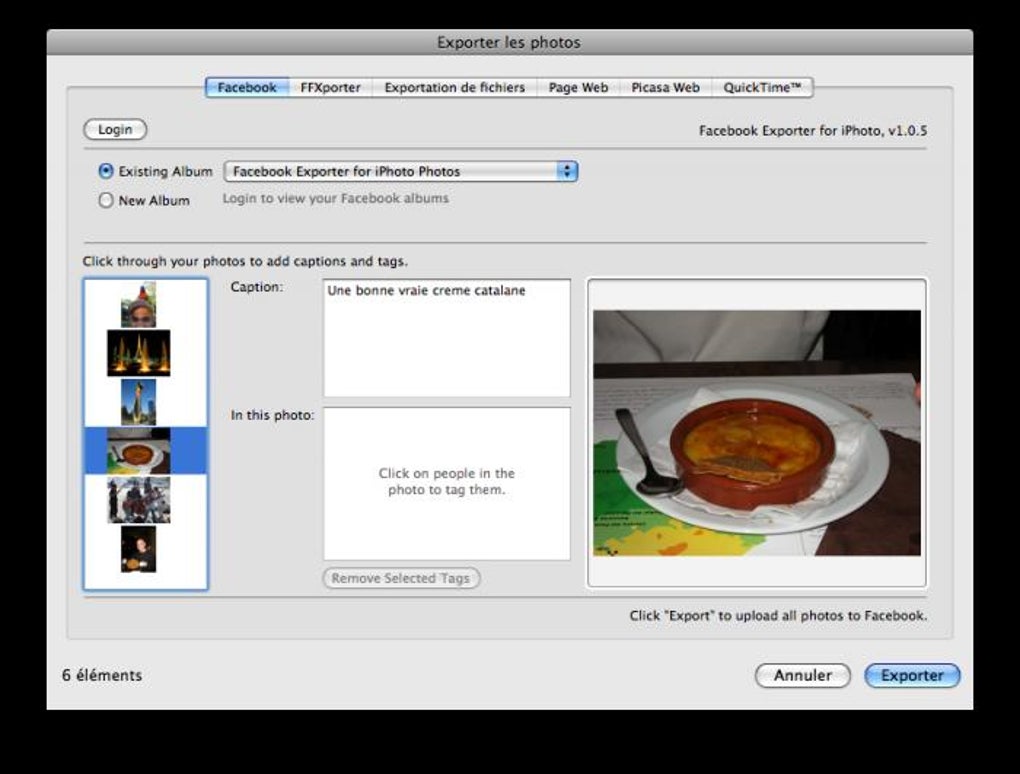This screenshot has height=774, width=1020.
Task: Select the illuminated fountains thumbnail
Action: [139, 353]
